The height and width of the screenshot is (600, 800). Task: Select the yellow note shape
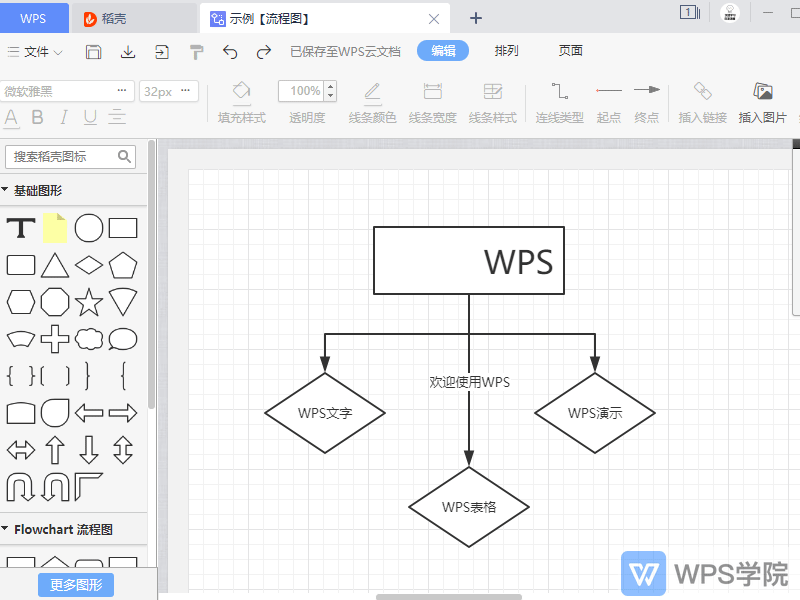(55, 228)
